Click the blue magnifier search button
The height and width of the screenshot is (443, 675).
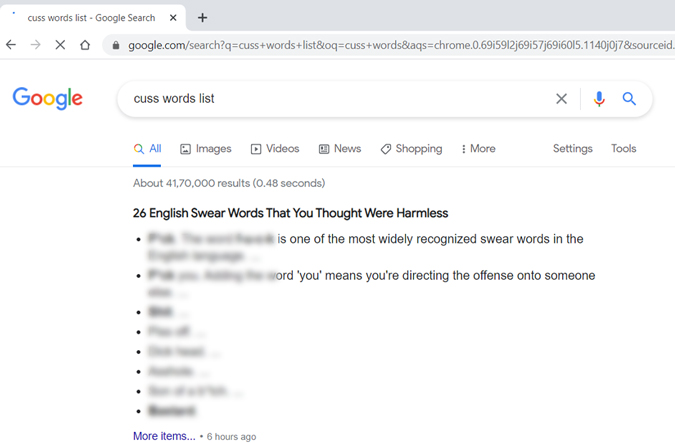(x=629, y=99)
